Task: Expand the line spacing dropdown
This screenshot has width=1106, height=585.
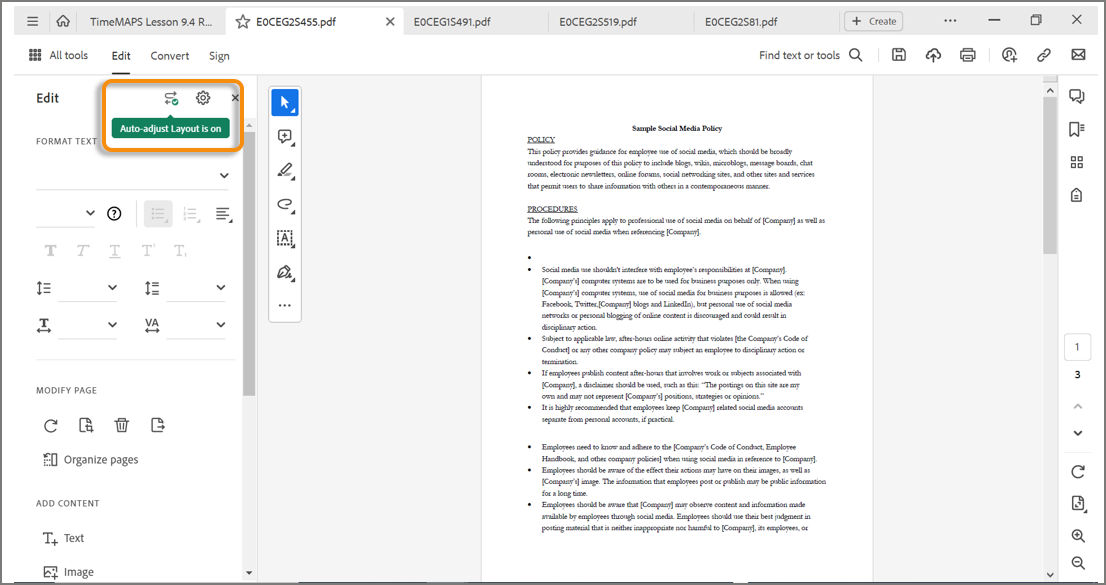Action: pyautogui.click(x=112, y=287)
